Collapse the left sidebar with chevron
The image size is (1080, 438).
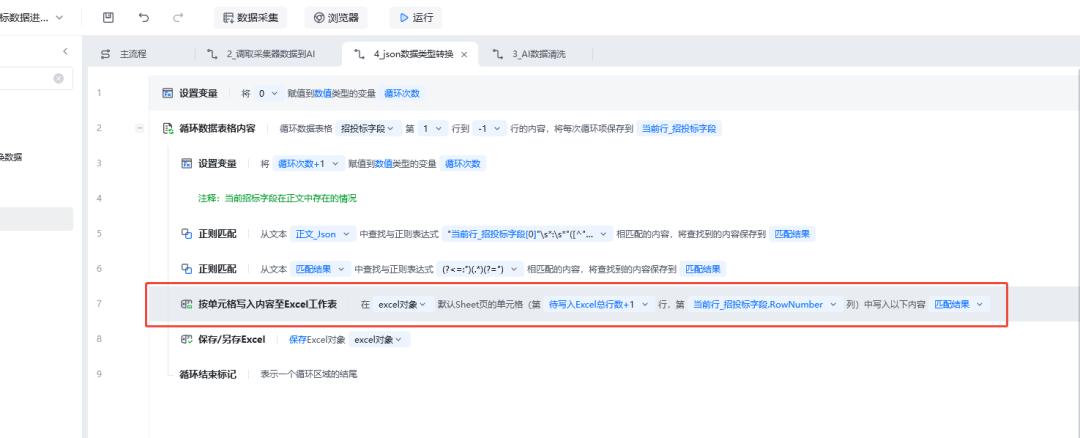[65, 51]
